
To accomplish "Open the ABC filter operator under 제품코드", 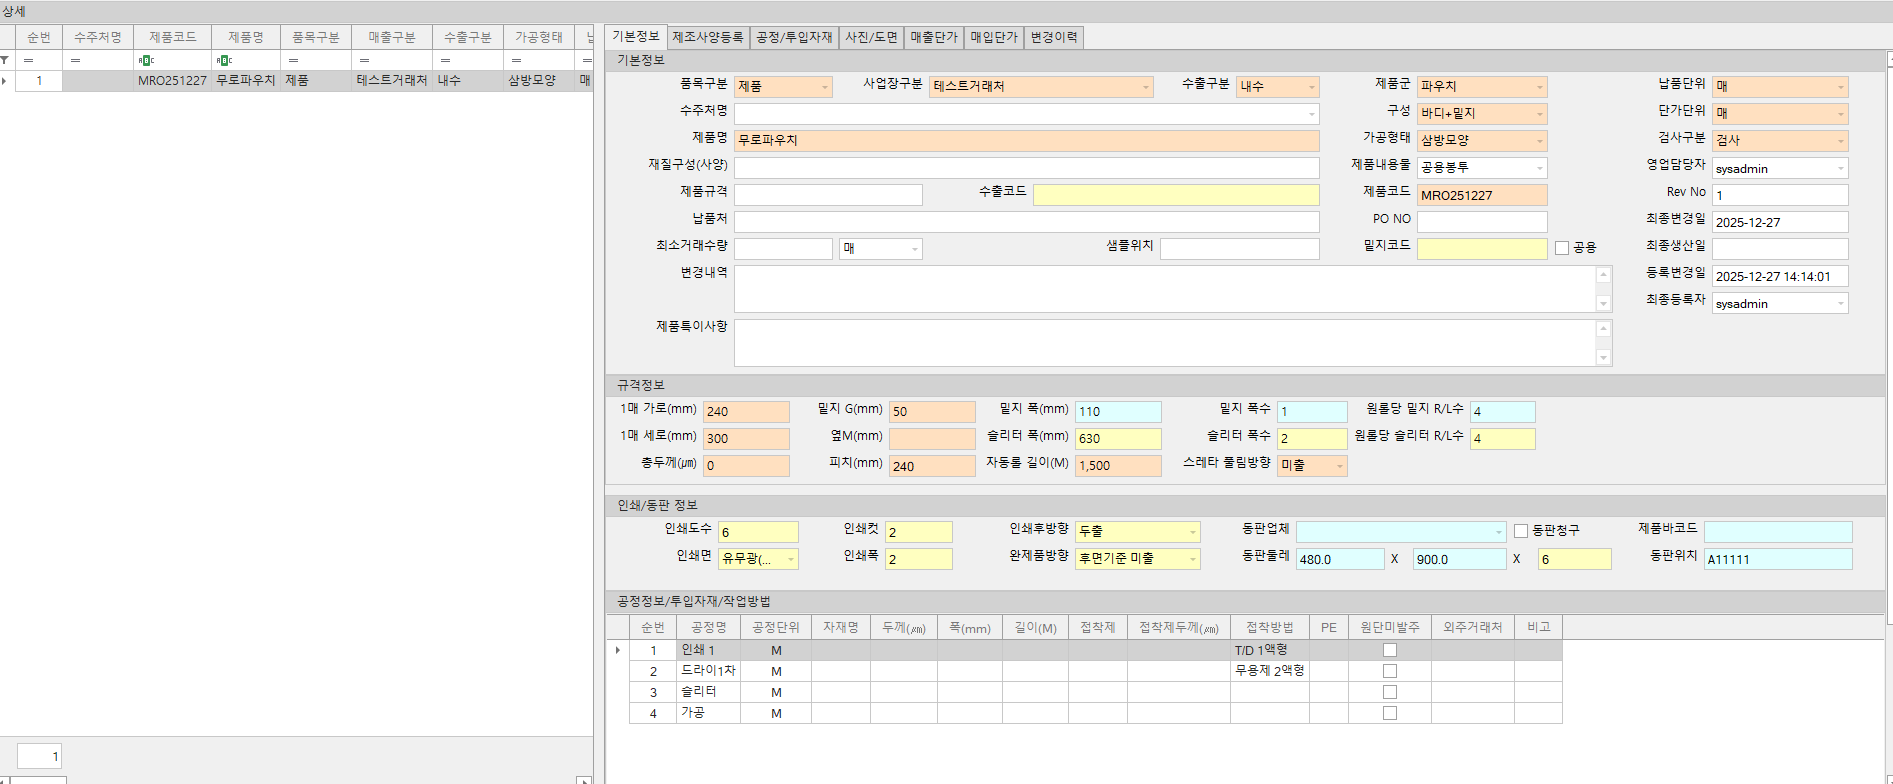I will coord(146,60).
